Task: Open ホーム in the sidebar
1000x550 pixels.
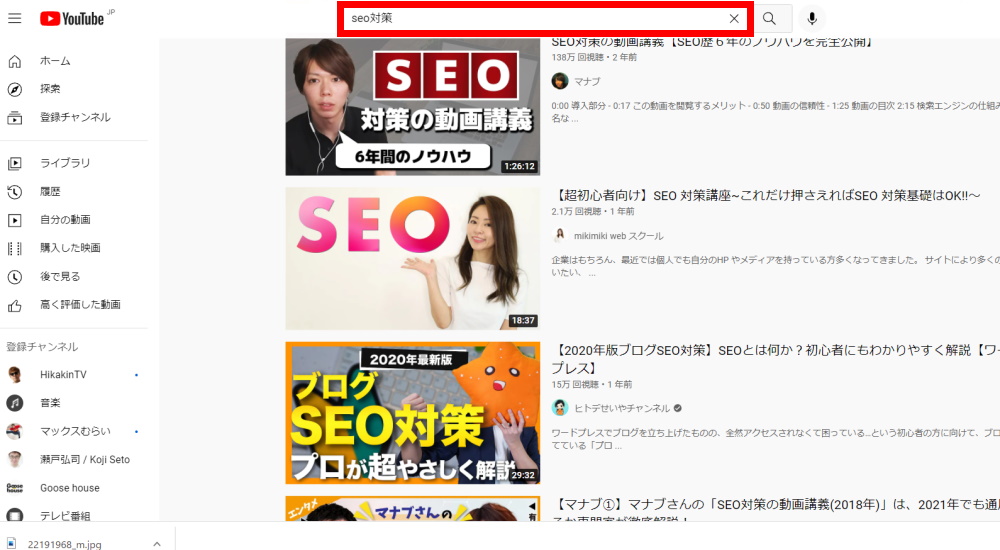Action: pos(55,61)
